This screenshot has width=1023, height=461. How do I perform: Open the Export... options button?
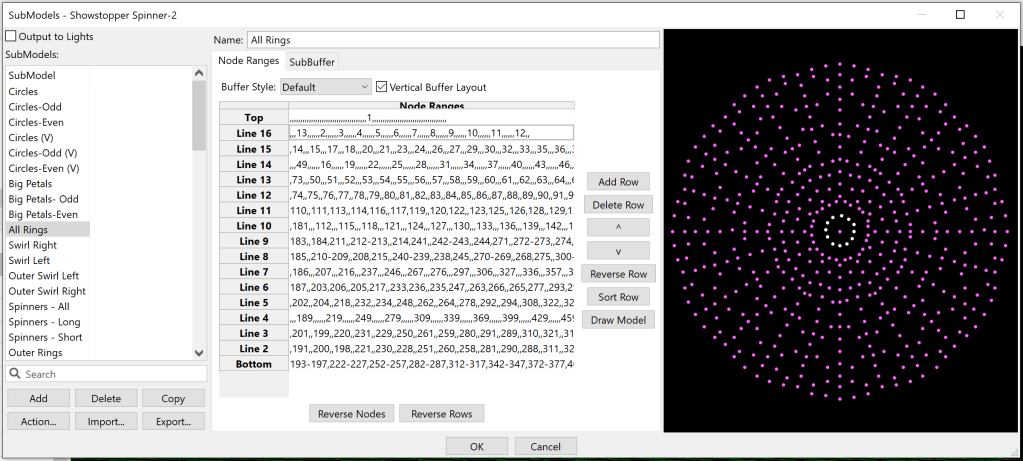(x=173, y=421)
